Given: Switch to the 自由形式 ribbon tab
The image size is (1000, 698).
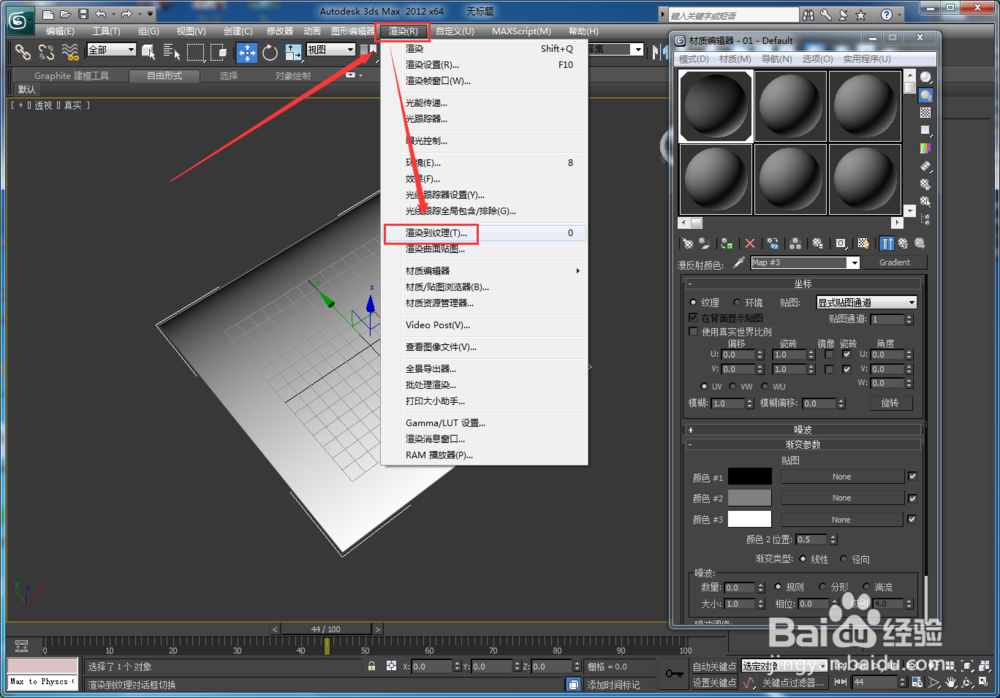Looking at the screenshot, I should [165, 75].
